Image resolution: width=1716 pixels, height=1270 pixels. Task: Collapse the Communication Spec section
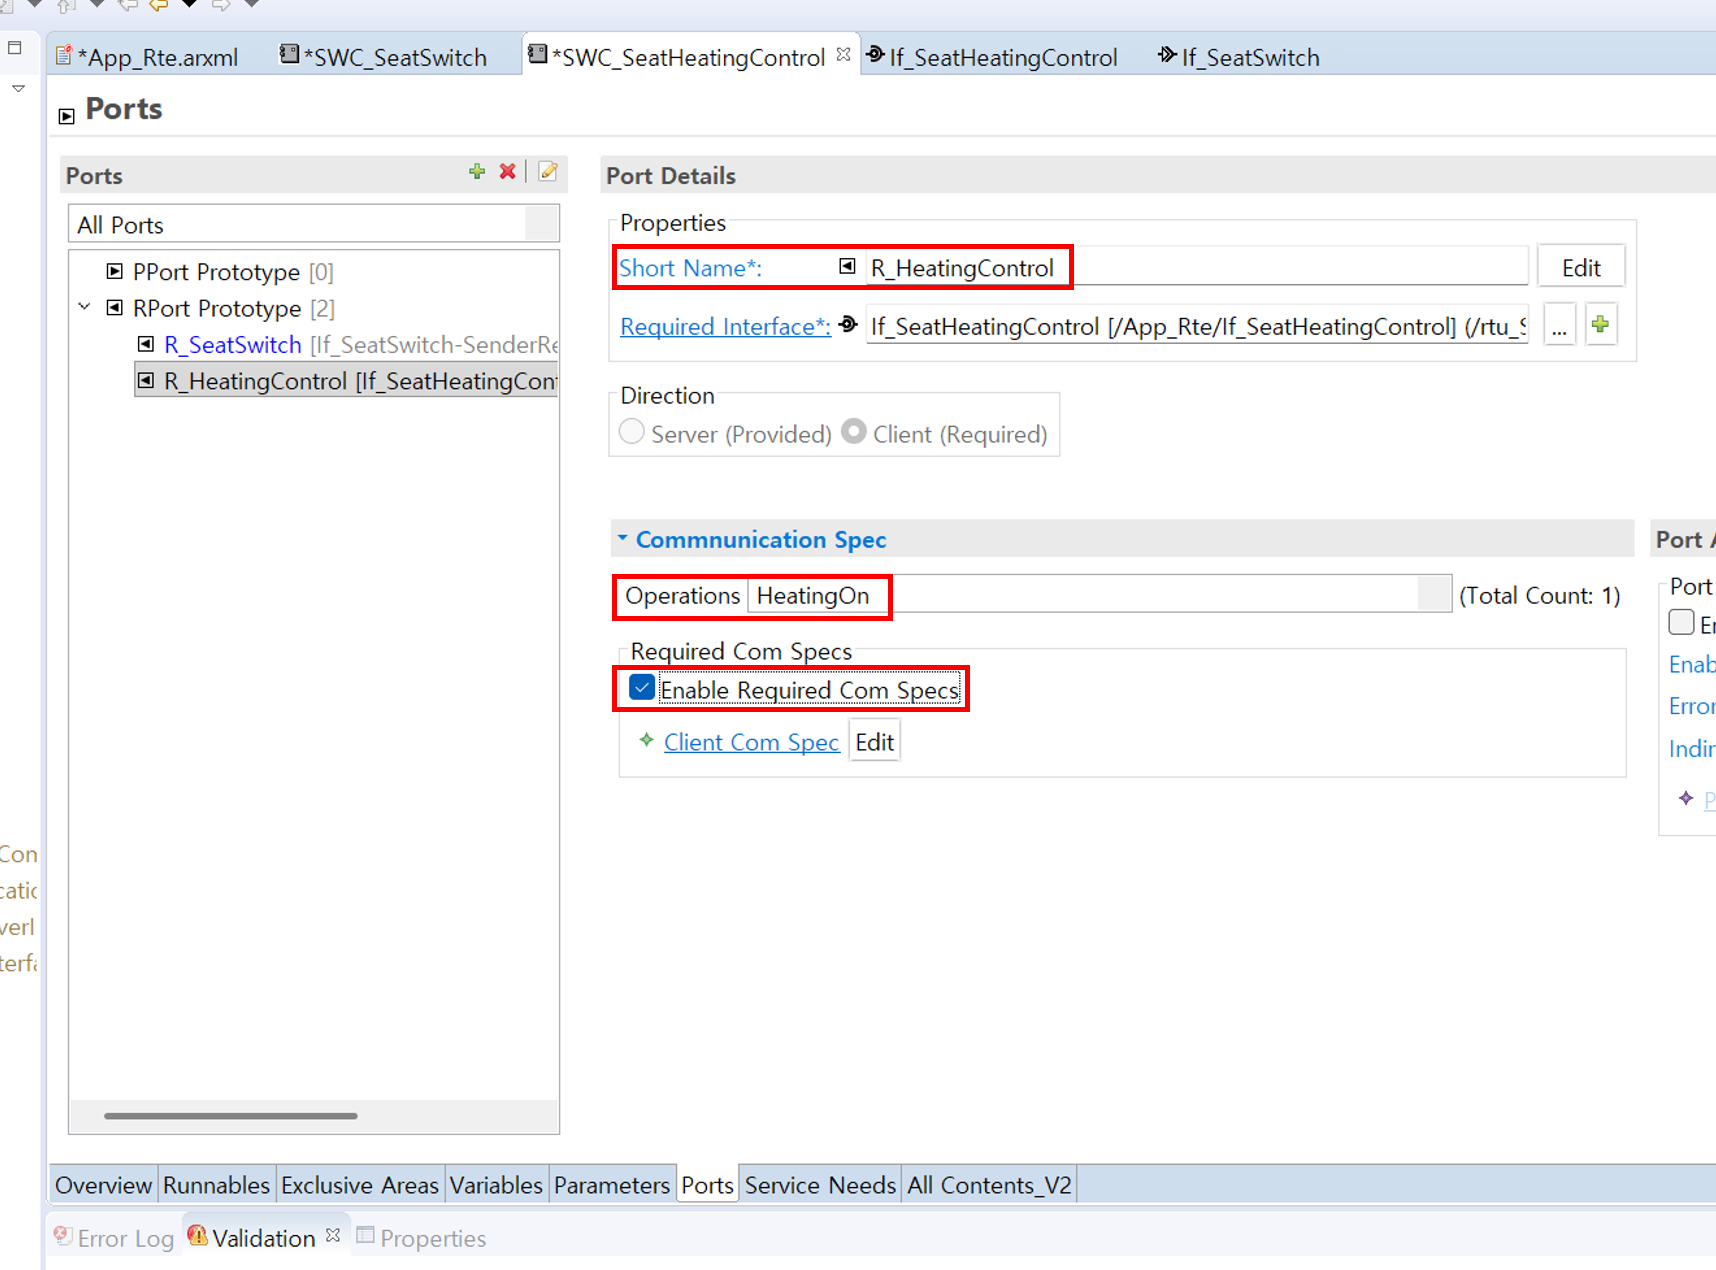[x=622, y=539]
